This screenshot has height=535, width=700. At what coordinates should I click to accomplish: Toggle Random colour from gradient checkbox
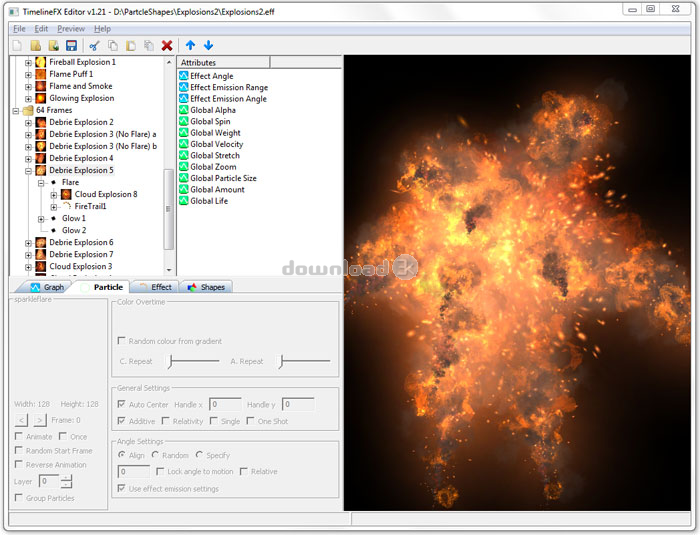pyautogui.click(x=121, y=341)
